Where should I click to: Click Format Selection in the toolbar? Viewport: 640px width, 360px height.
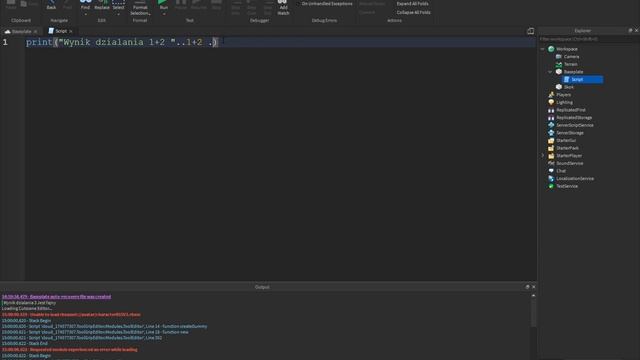point(140,8)
